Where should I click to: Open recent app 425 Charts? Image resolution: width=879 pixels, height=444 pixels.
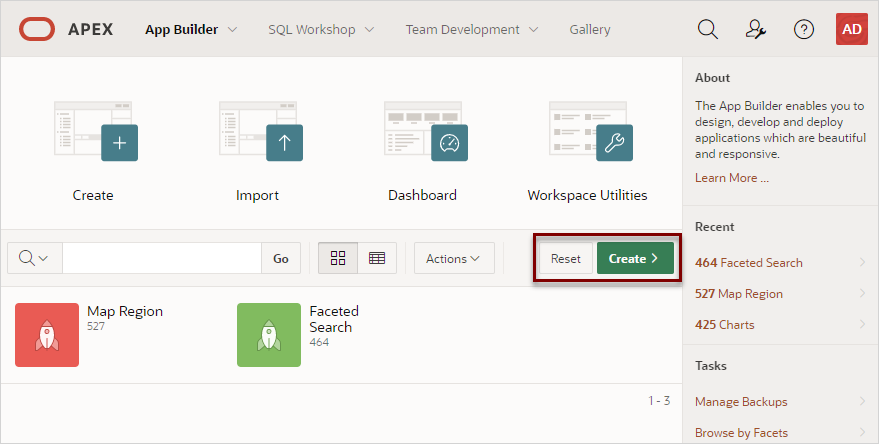click(x=725, y=325)
